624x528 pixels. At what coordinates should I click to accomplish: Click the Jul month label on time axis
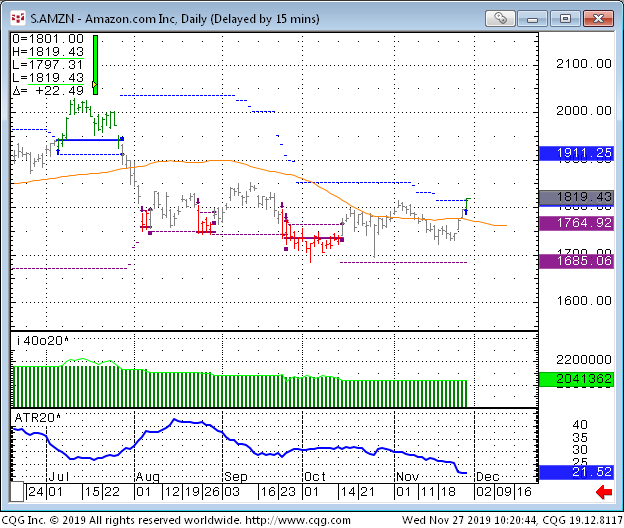[59, 477]
